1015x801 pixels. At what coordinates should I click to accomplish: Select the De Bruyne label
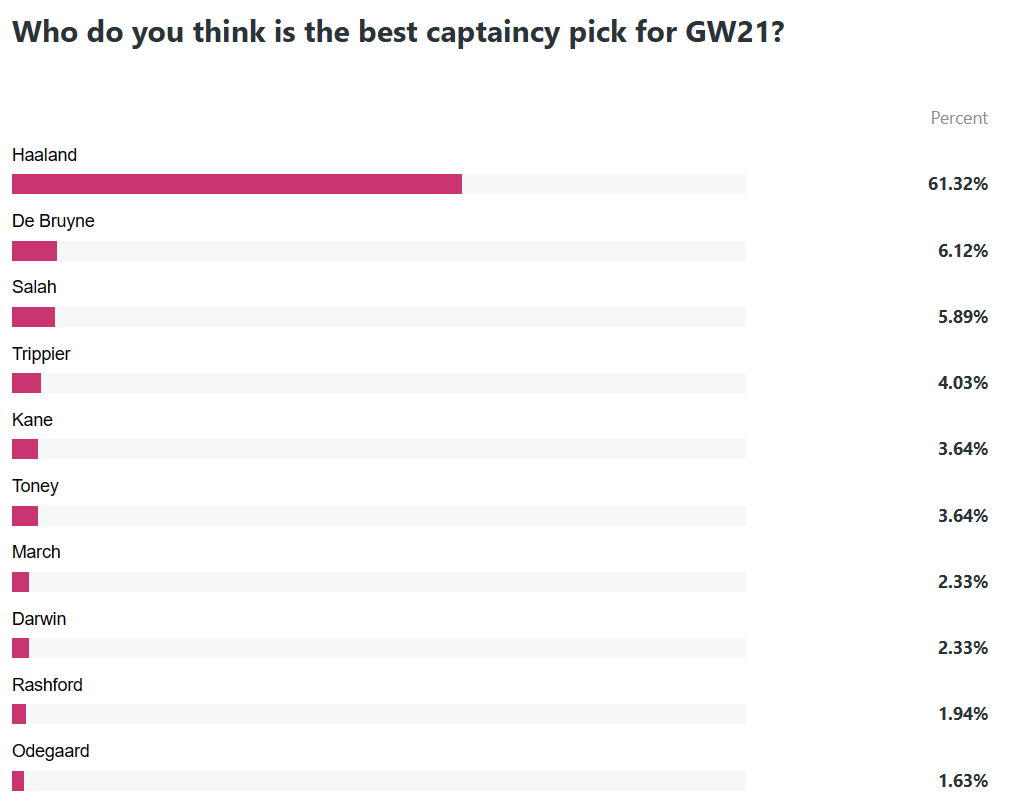point(53,221)
